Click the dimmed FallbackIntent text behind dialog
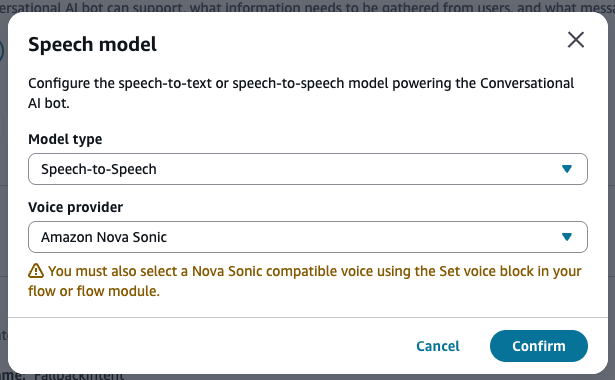Screen dimensions: 615x380 click(78, 376)
